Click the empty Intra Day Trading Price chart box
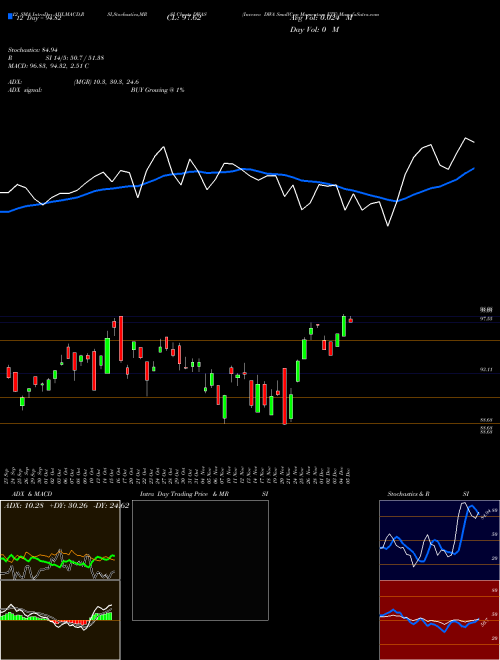This screenshot has width=500, height=660. pyautogui.click(x=200, y=560)
